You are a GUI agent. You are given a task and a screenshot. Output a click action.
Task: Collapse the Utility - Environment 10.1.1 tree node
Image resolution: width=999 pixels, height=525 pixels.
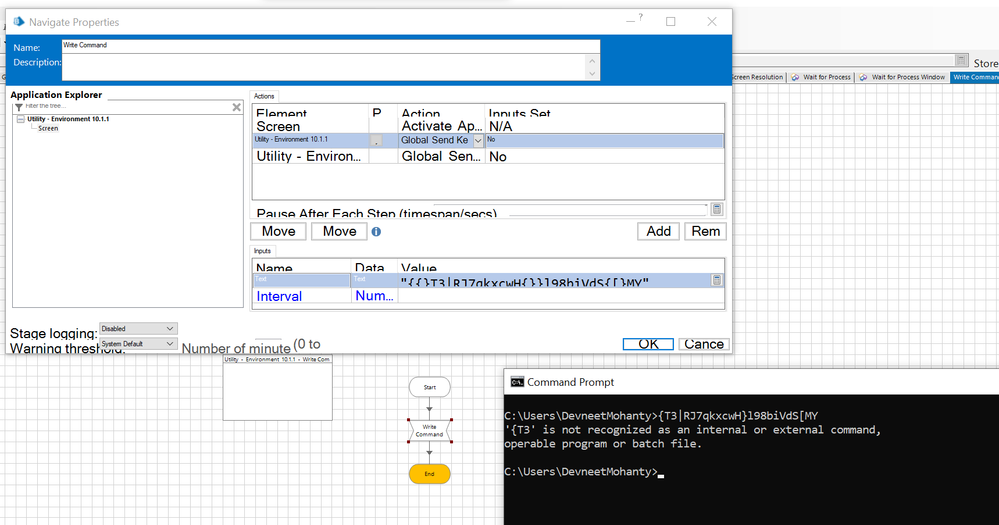point(20,119)
